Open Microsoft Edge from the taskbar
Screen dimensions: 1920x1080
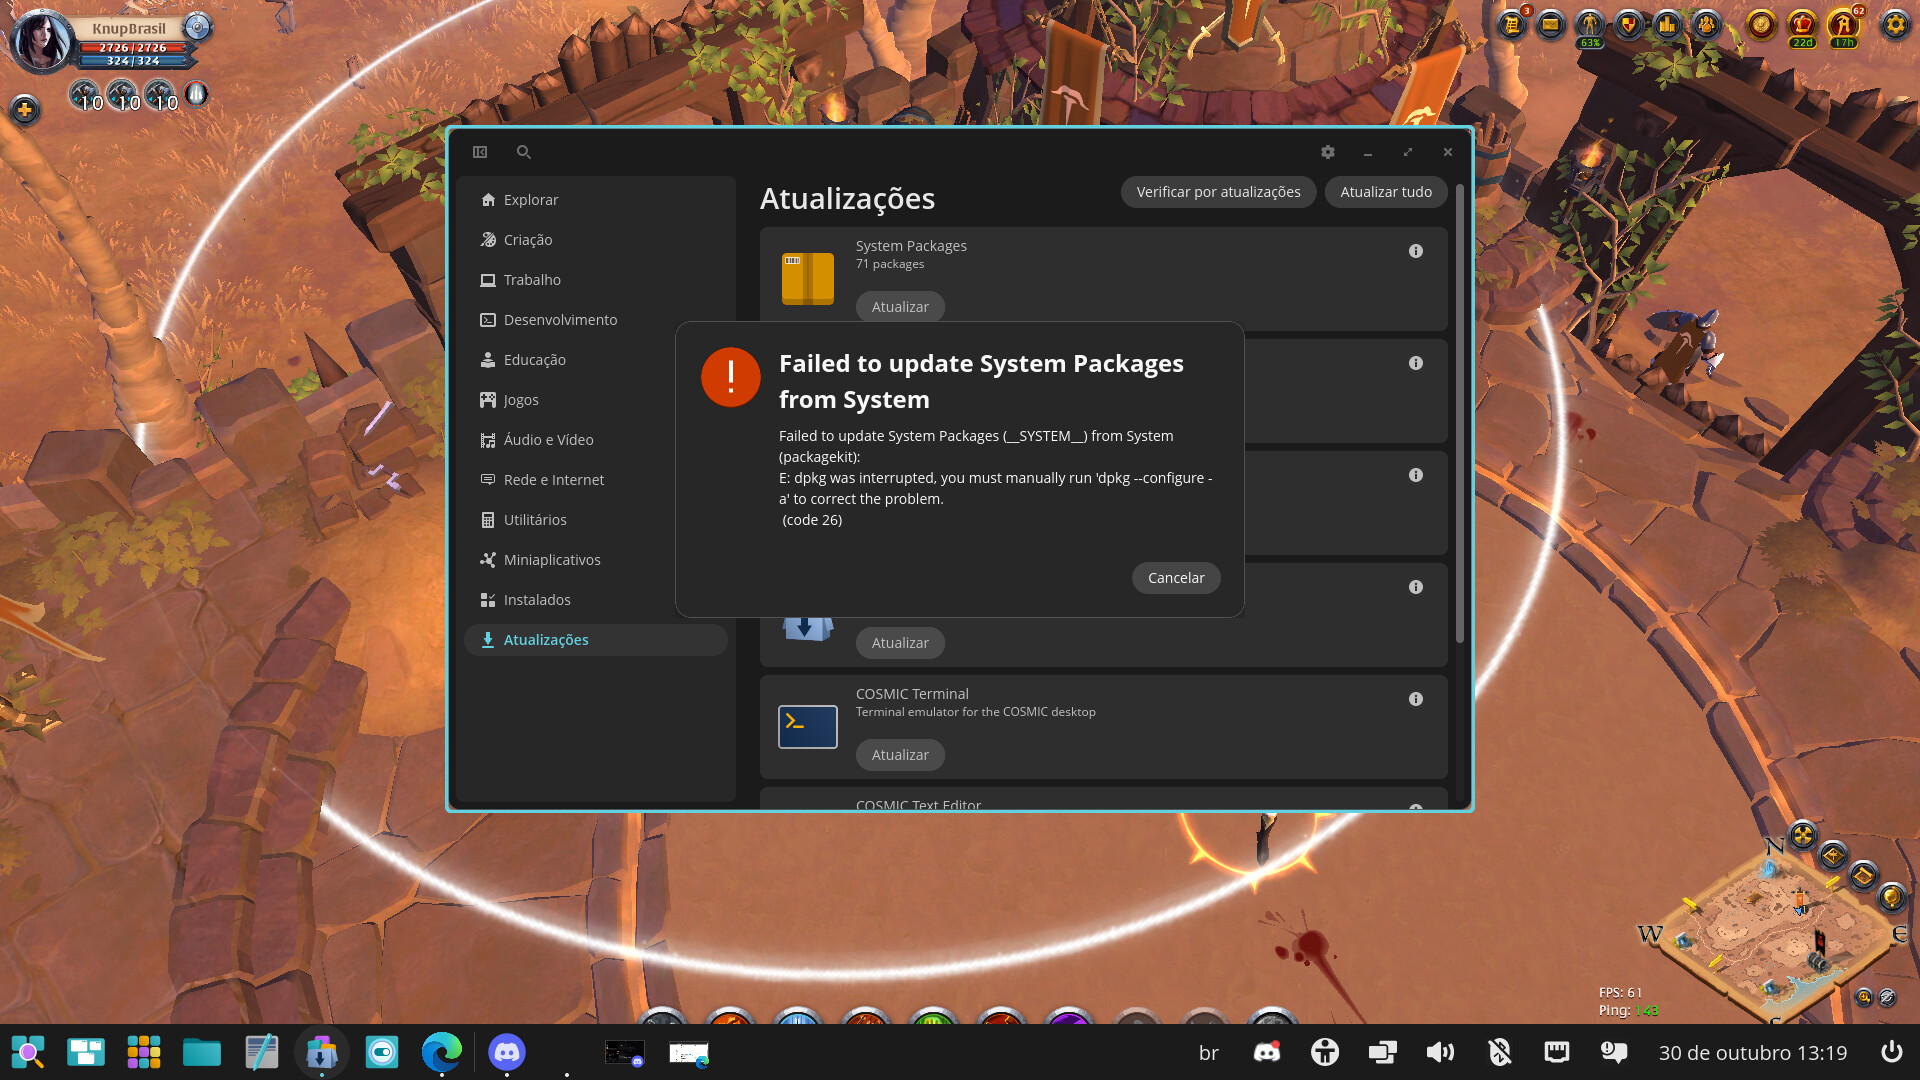[441, 1052]
